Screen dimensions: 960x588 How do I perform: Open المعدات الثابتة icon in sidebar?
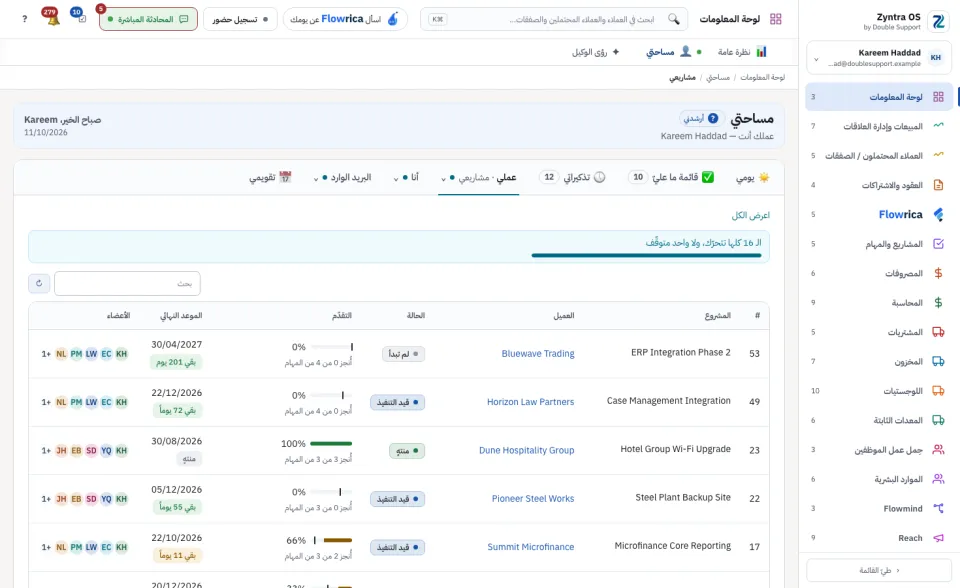click(938, 420)
